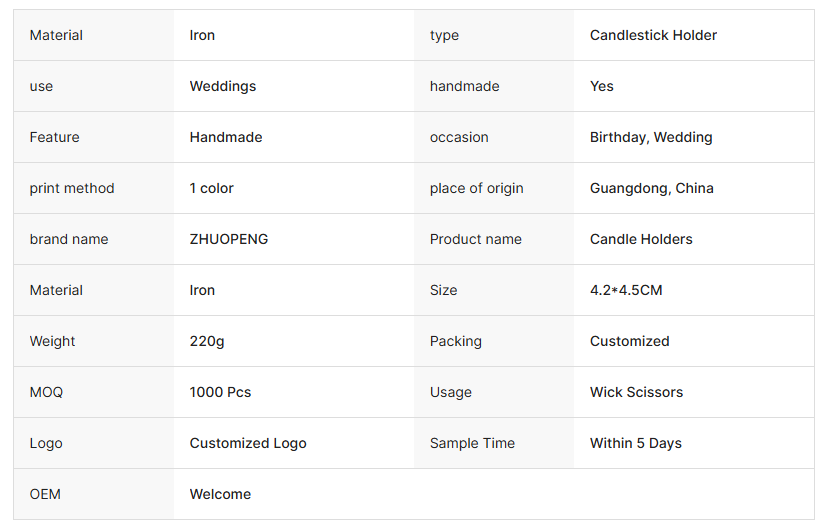Click the 'Guangdong, China' origin value
Image resolution: width=829 pixels, height=531 pixels.
[x=651, y=188]
